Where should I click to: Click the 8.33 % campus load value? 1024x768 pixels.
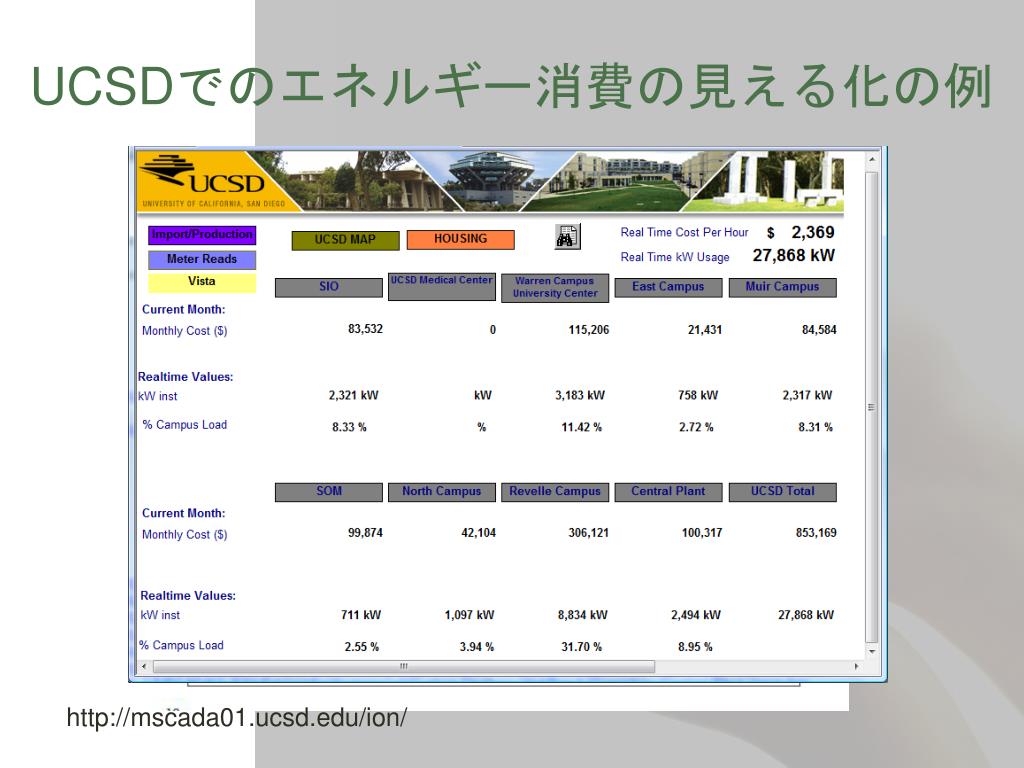[349, 427]
